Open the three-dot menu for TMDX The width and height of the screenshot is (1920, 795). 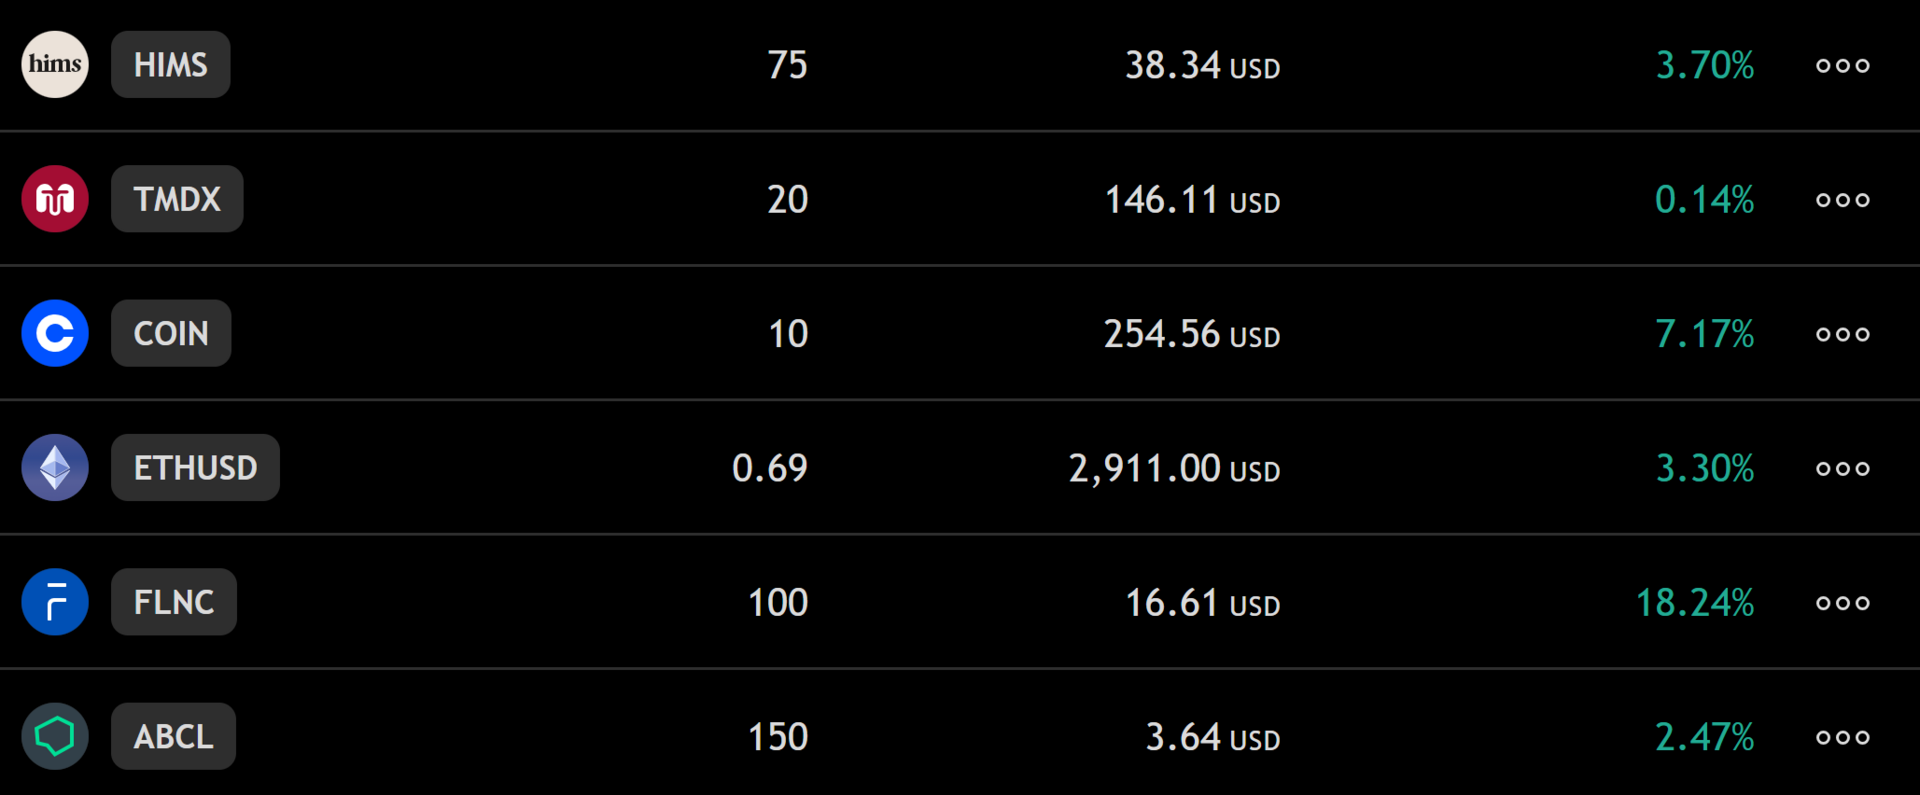[x=1842, y=198]
